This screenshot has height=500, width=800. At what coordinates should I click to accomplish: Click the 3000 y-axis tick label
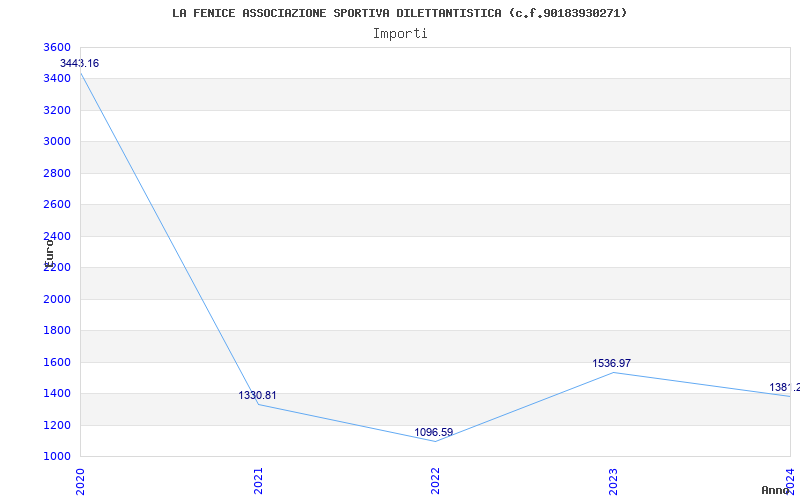click(x=57, y=141)
